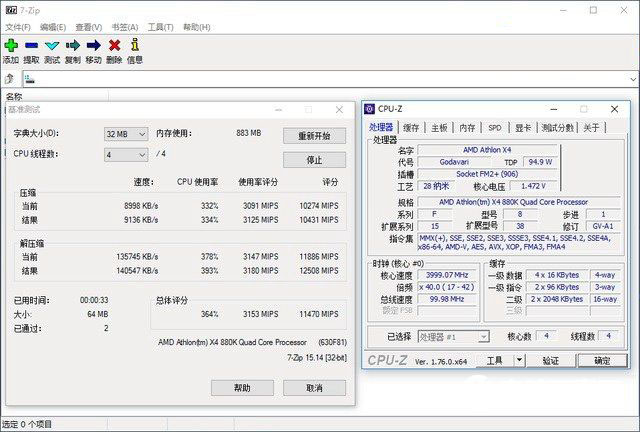Click the 00:00:33 elapsed time value

click(x=94, y=300)
